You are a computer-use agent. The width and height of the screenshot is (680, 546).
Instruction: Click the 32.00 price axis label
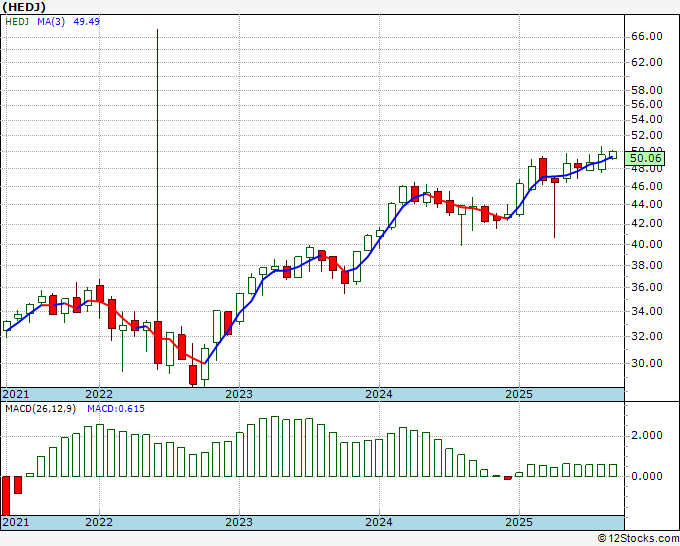point(647,336)
